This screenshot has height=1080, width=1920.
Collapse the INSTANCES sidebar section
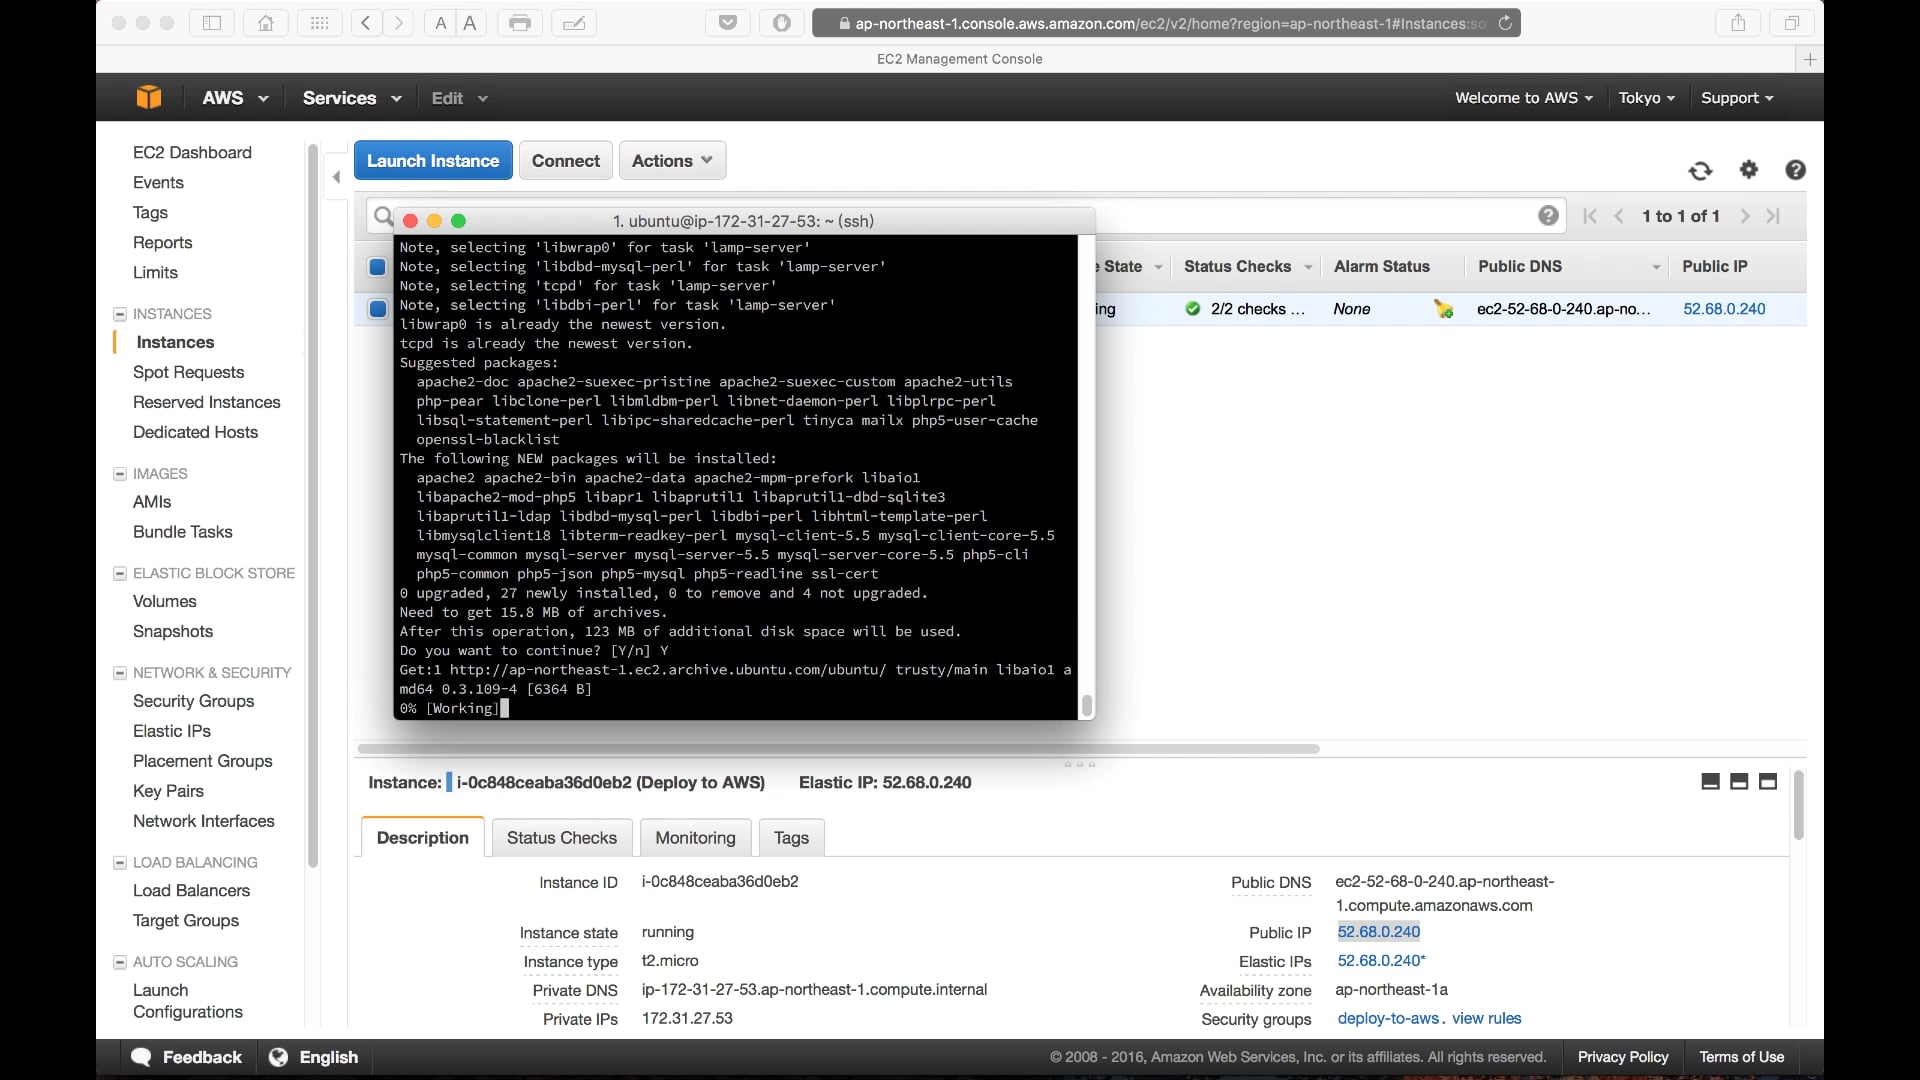coord(120,314)
